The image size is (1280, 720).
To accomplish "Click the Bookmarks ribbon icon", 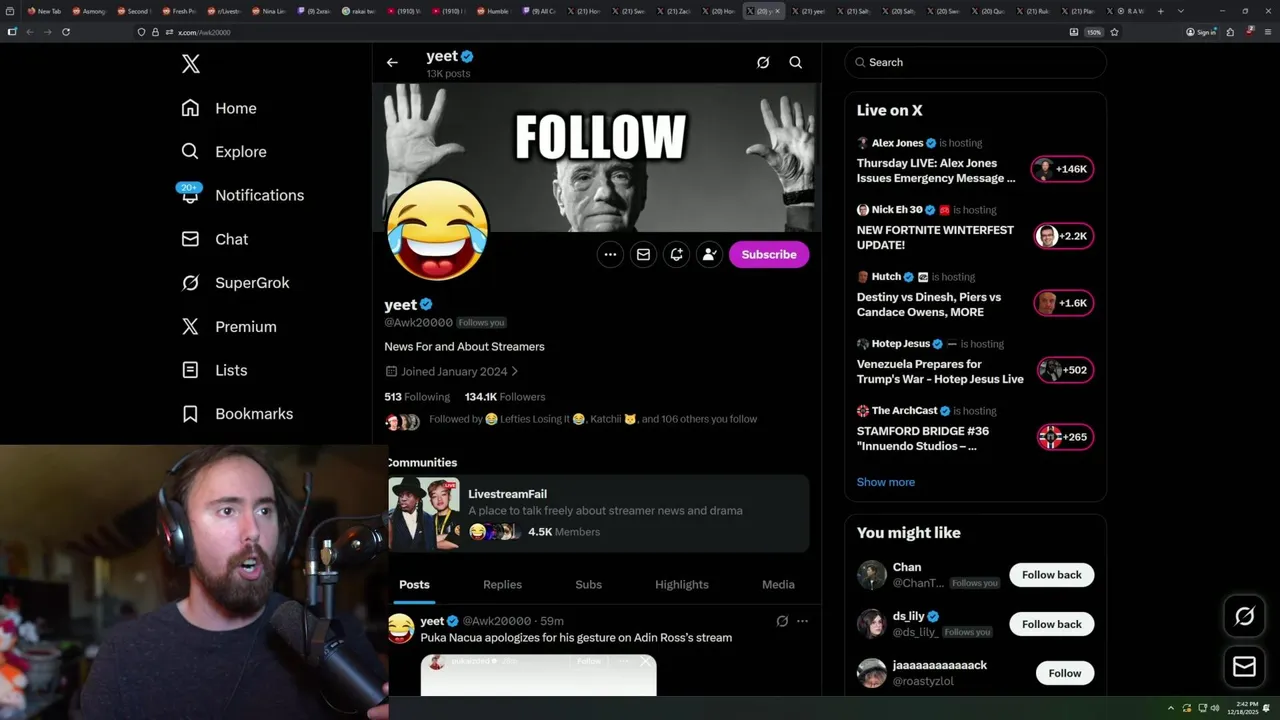I will click(x=190, y=414).
